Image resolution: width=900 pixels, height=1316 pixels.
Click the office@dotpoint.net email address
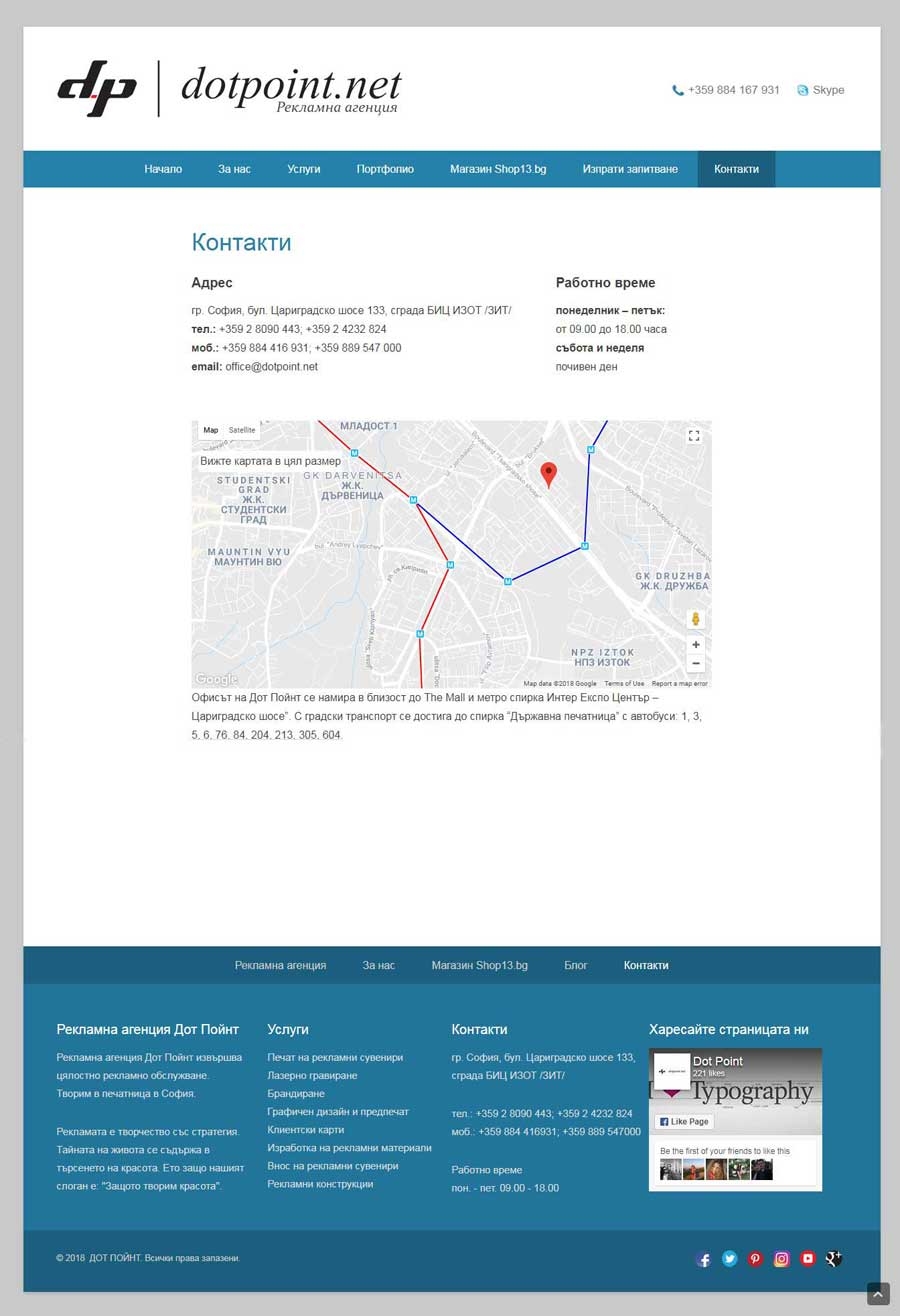pyautogui.click(x=271, y=367)
